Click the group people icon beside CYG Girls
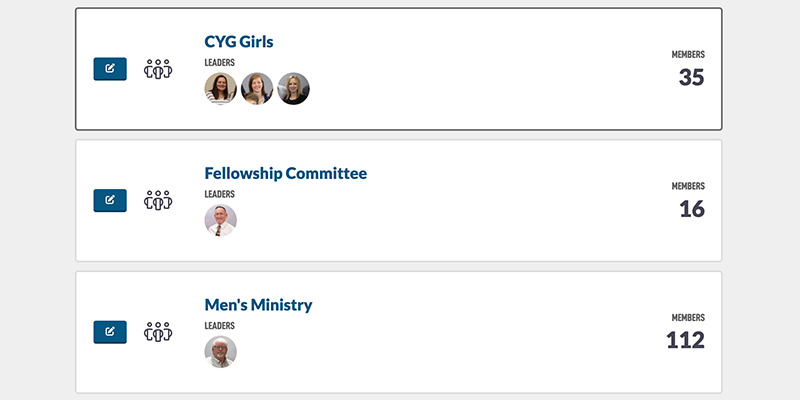The image size is (800, 400). coord(158,69)
